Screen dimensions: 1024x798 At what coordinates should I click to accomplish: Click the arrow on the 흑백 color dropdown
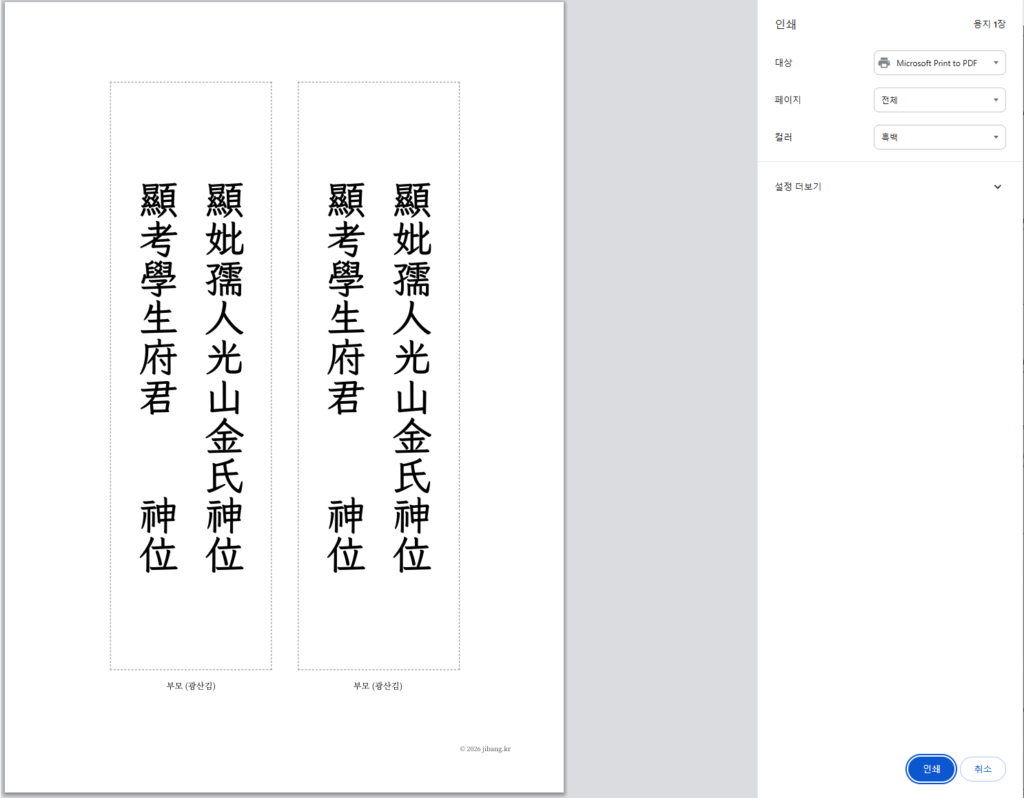[996, 137]
